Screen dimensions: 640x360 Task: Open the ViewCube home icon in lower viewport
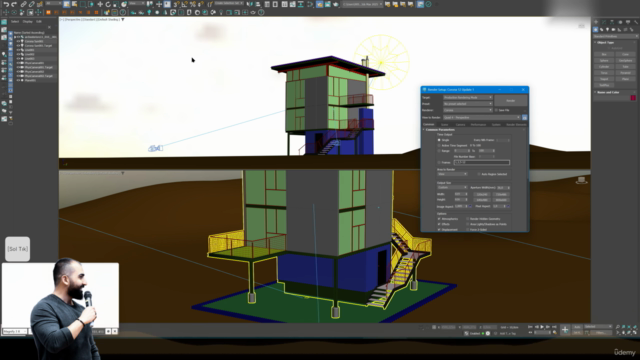tap(582, 180)
